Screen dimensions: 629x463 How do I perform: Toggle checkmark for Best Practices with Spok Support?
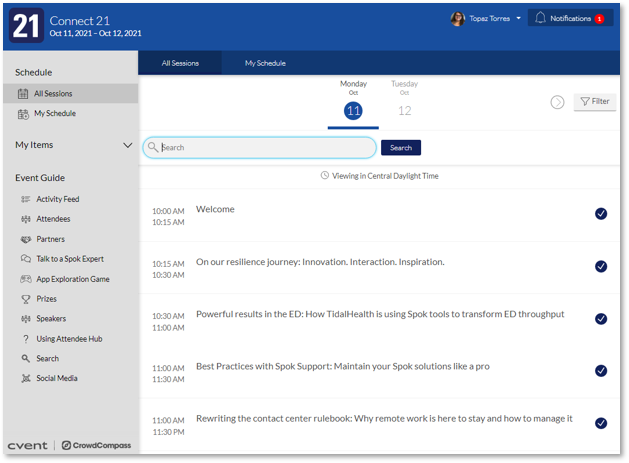[x=600, y=371]
